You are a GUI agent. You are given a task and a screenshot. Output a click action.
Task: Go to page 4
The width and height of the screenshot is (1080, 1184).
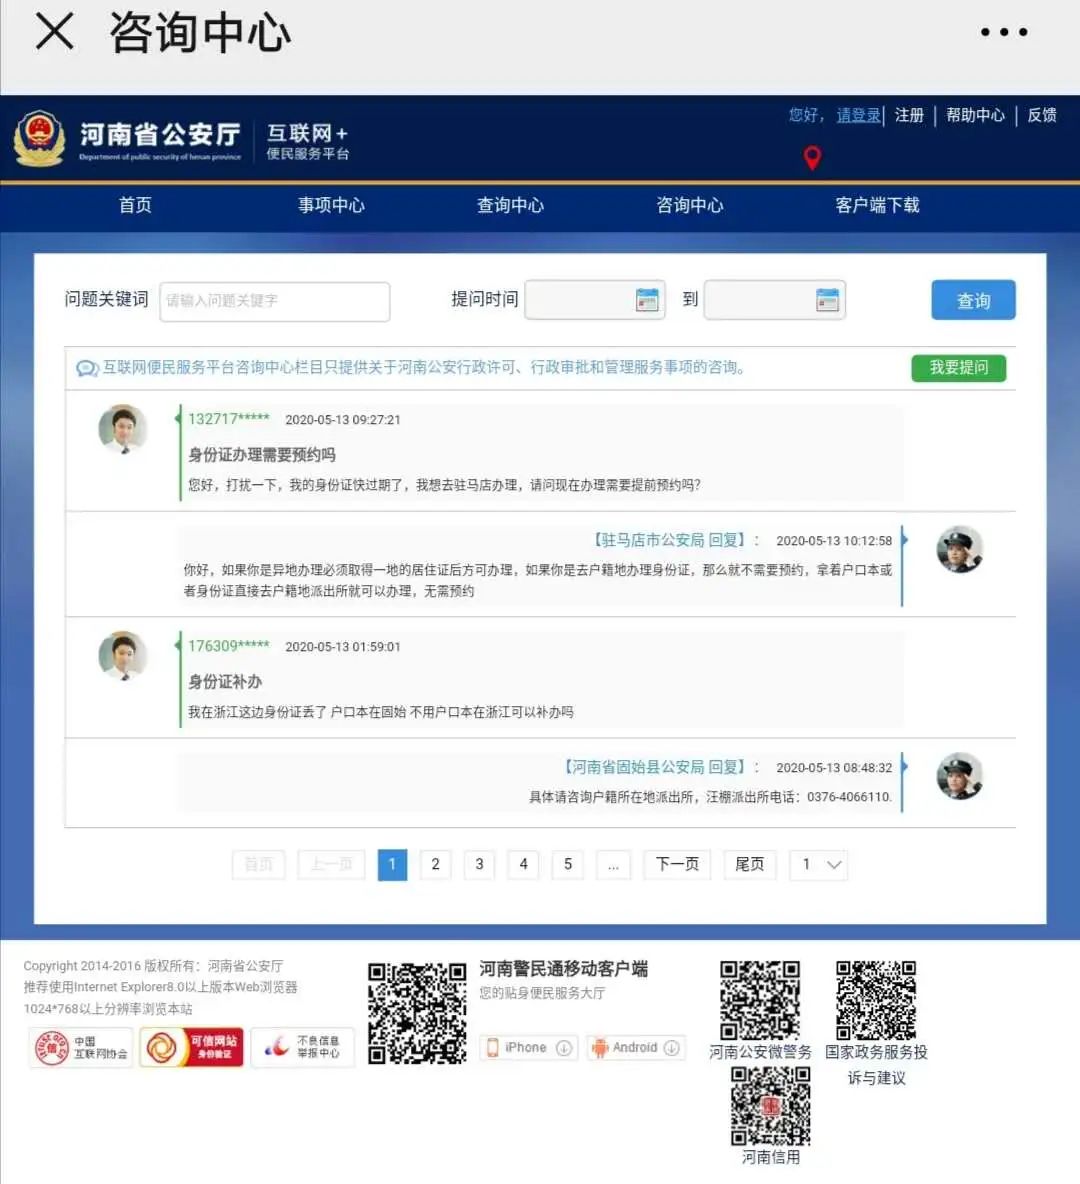click(x=523, y=865)
